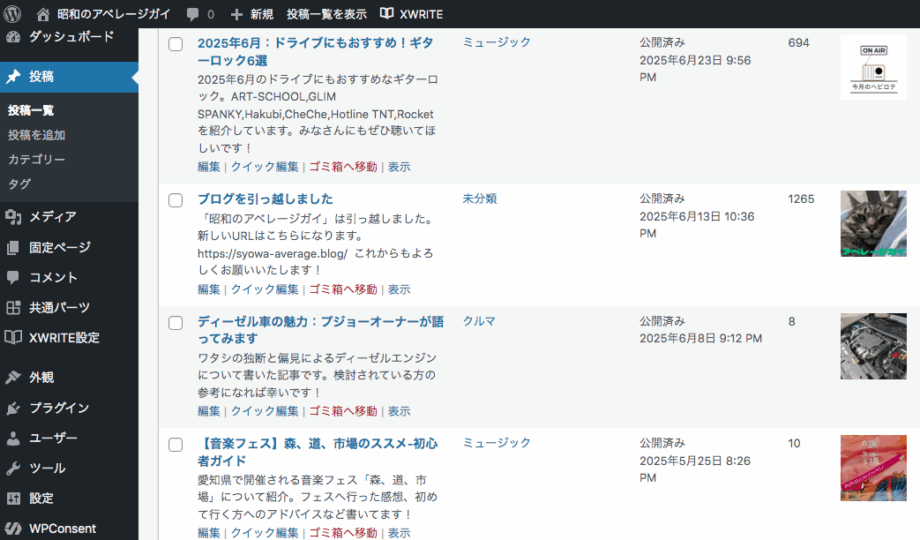Click the cat photo thumbnail
Image resolution: width=920 pixels, height=540 pixels.
pyautogui.click(x=874, y=224)
